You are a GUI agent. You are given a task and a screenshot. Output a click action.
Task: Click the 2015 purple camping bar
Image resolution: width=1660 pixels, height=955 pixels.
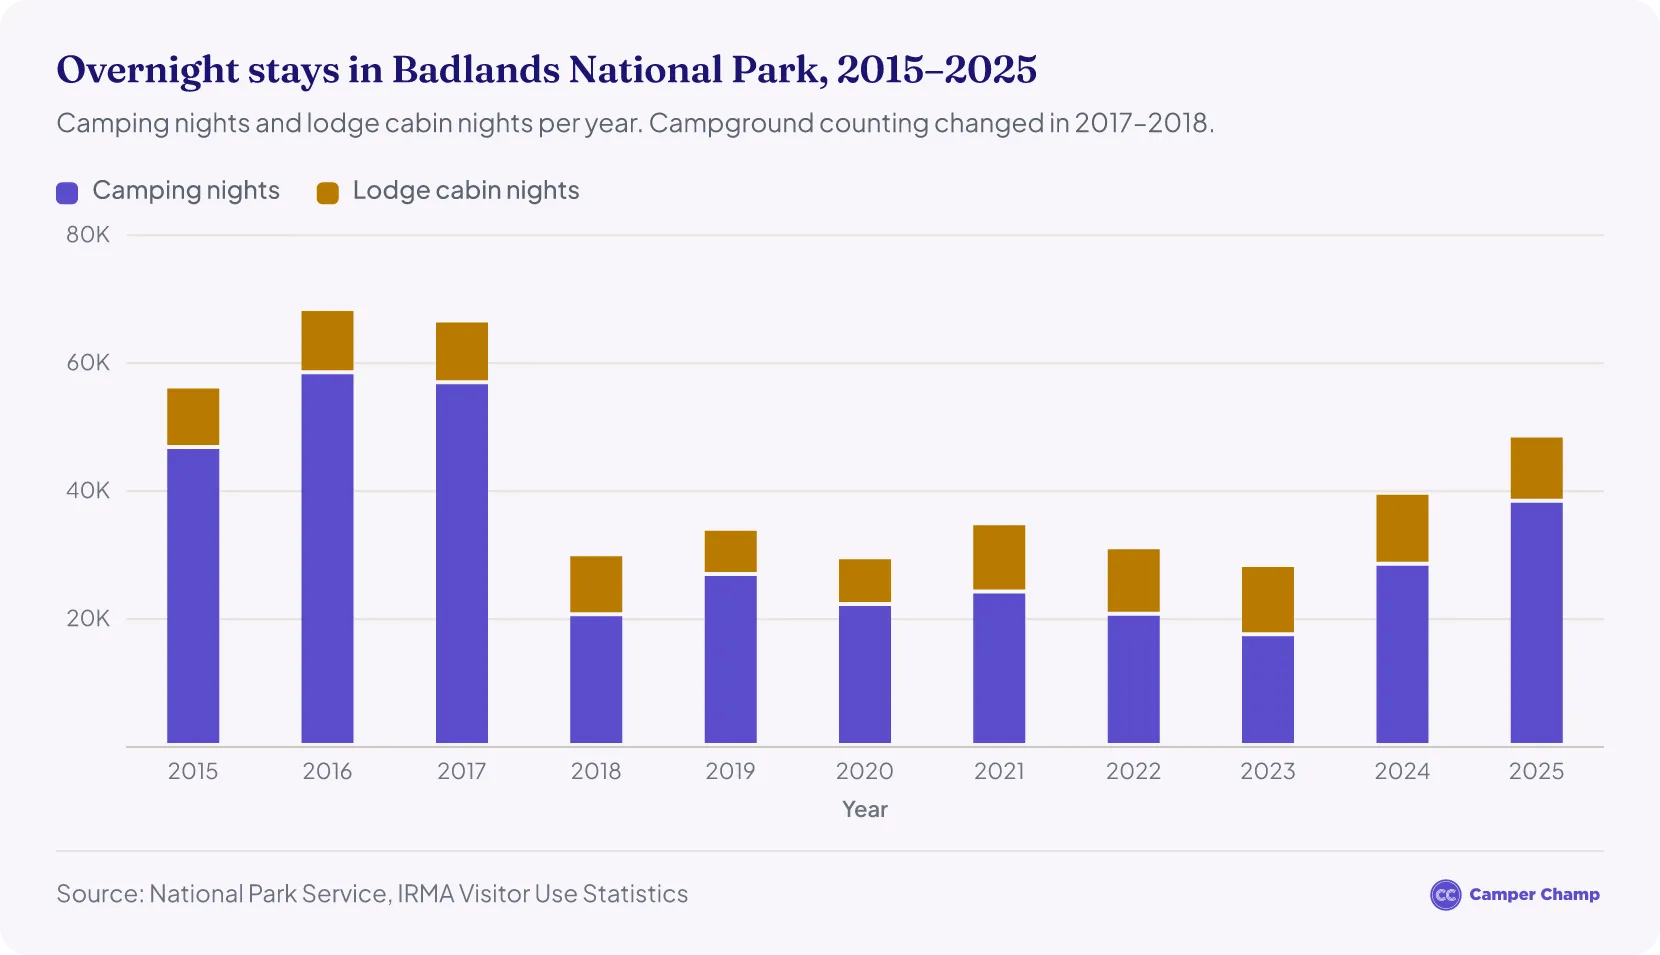tap(193, 596)
